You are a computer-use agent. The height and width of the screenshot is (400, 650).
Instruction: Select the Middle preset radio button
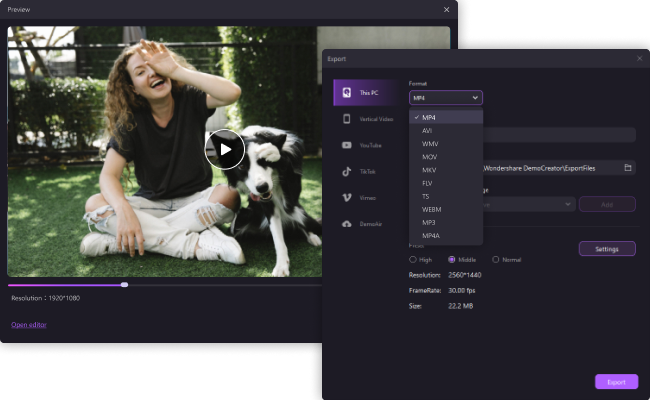(451, 259)
